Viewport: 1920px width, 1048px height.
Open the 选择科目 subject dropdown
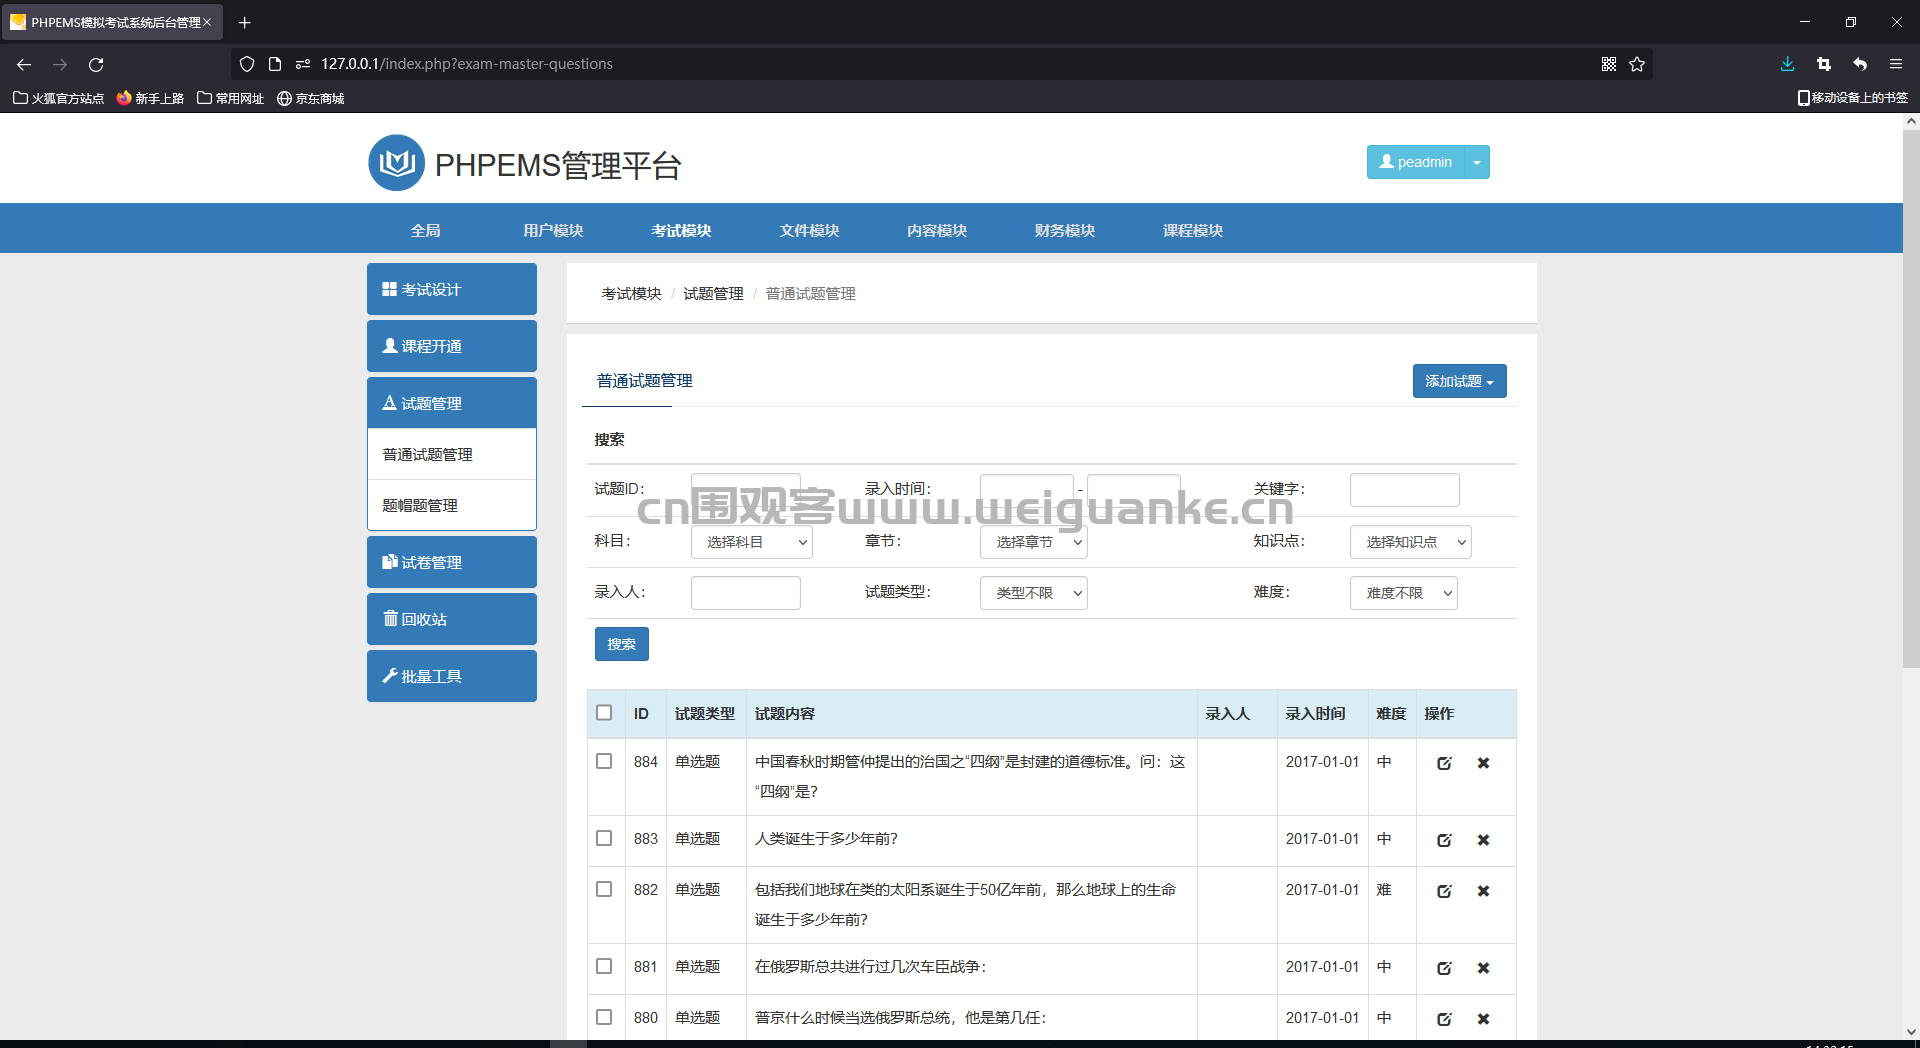752,542
